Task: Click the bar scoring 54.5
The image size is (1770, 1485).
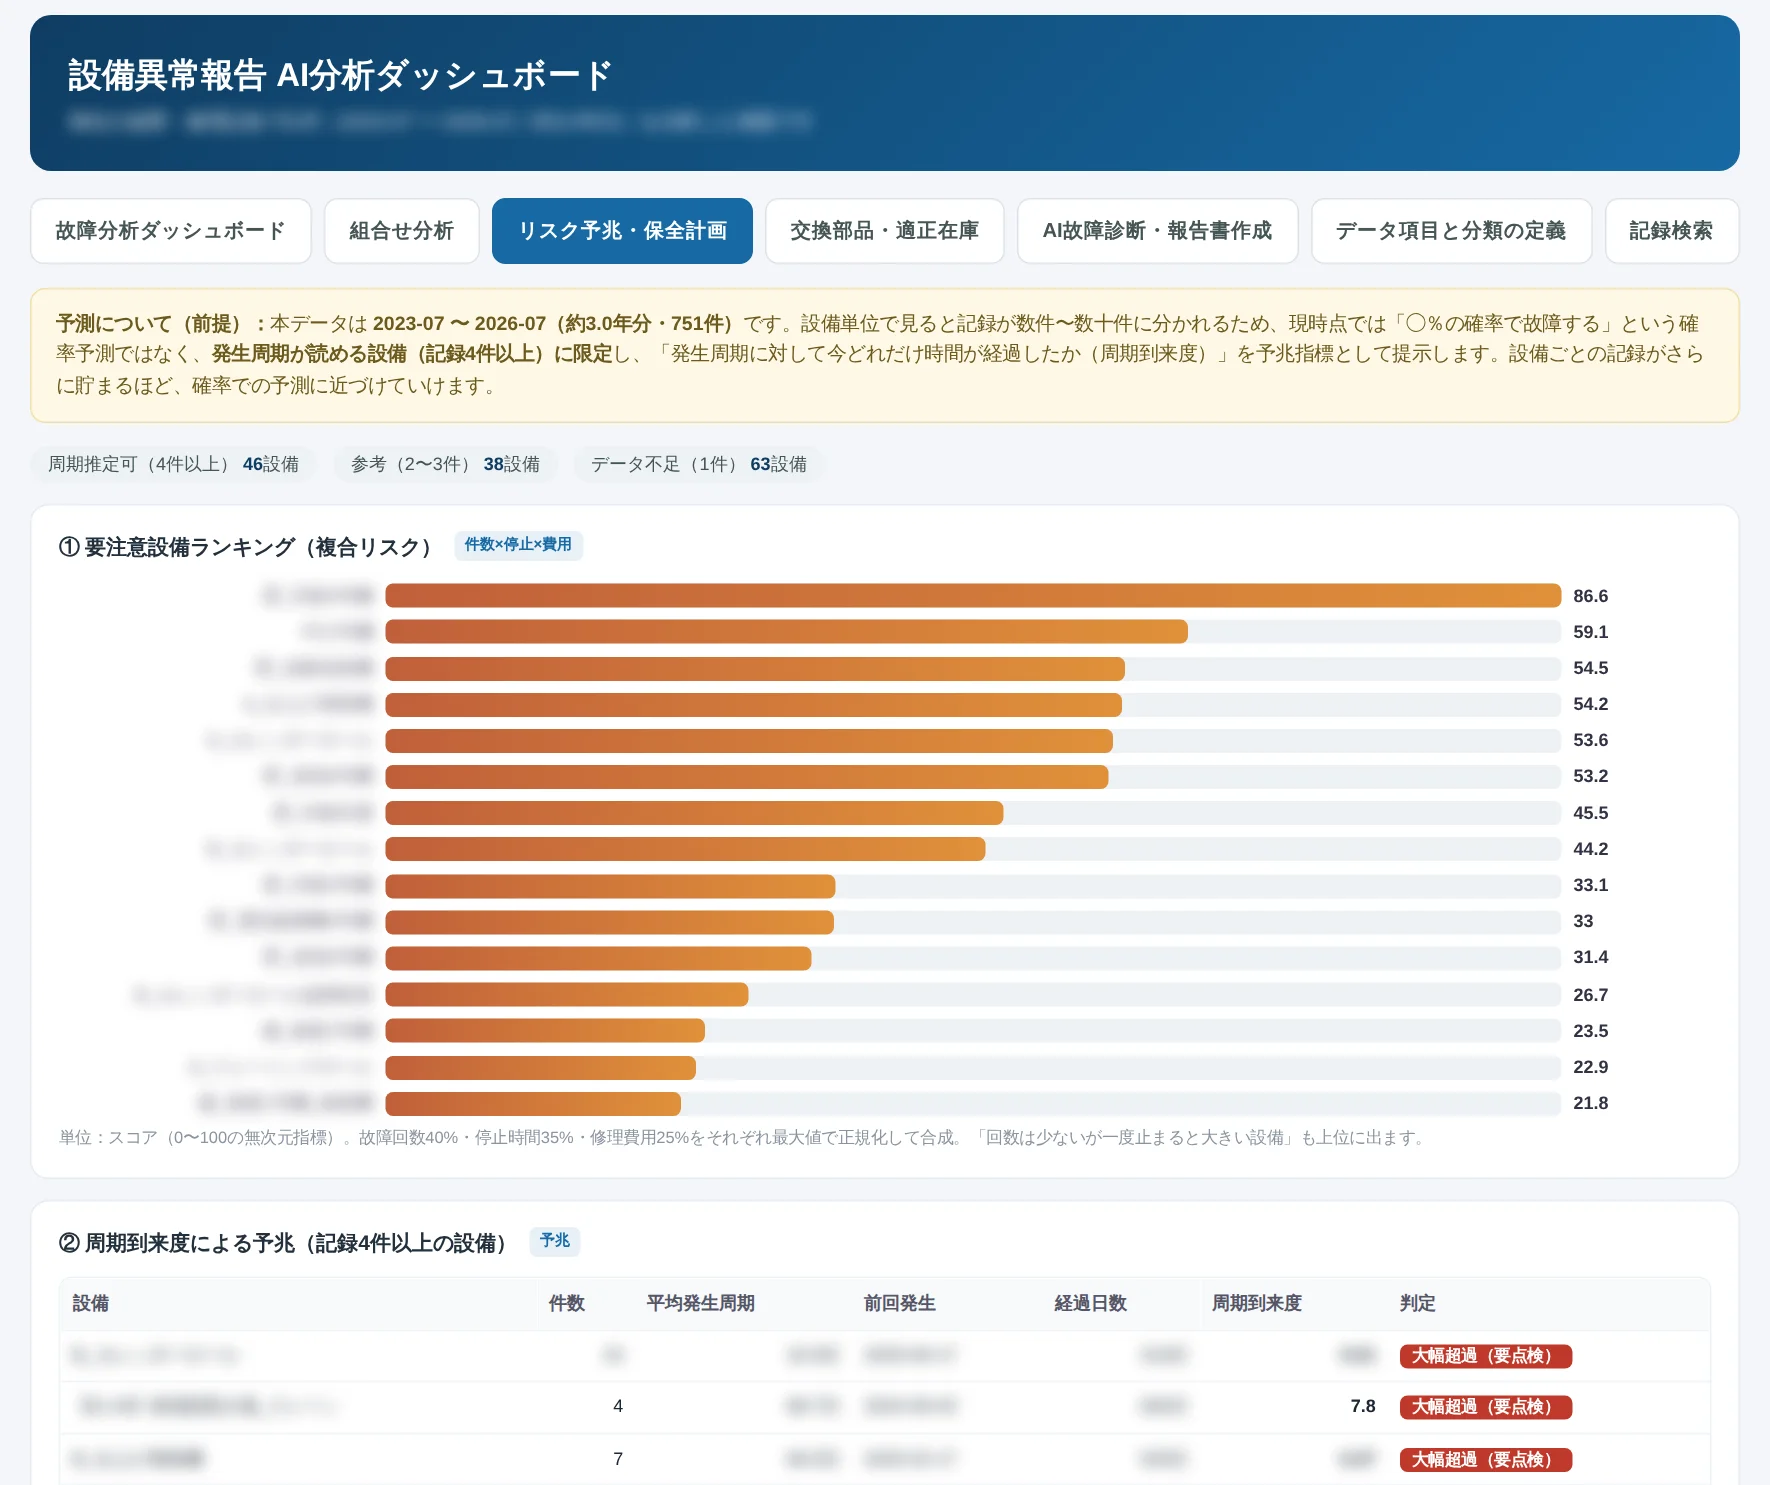Action: click(x=755, y=668)
